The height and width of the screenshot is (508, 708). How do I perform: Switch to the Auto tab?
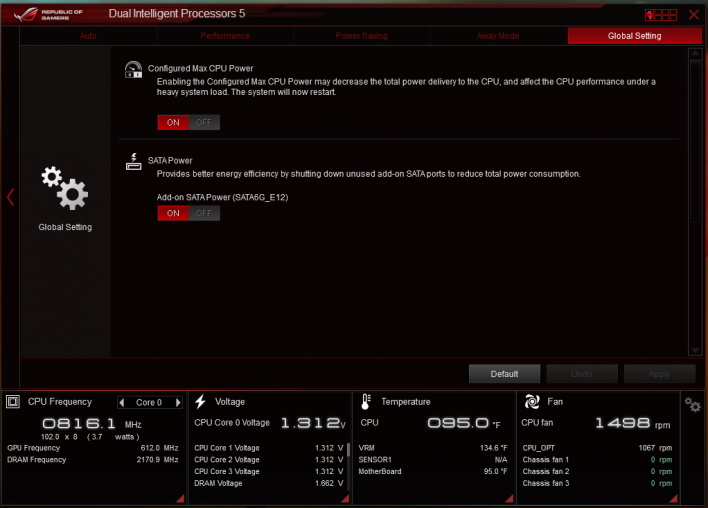click(88, 36)
